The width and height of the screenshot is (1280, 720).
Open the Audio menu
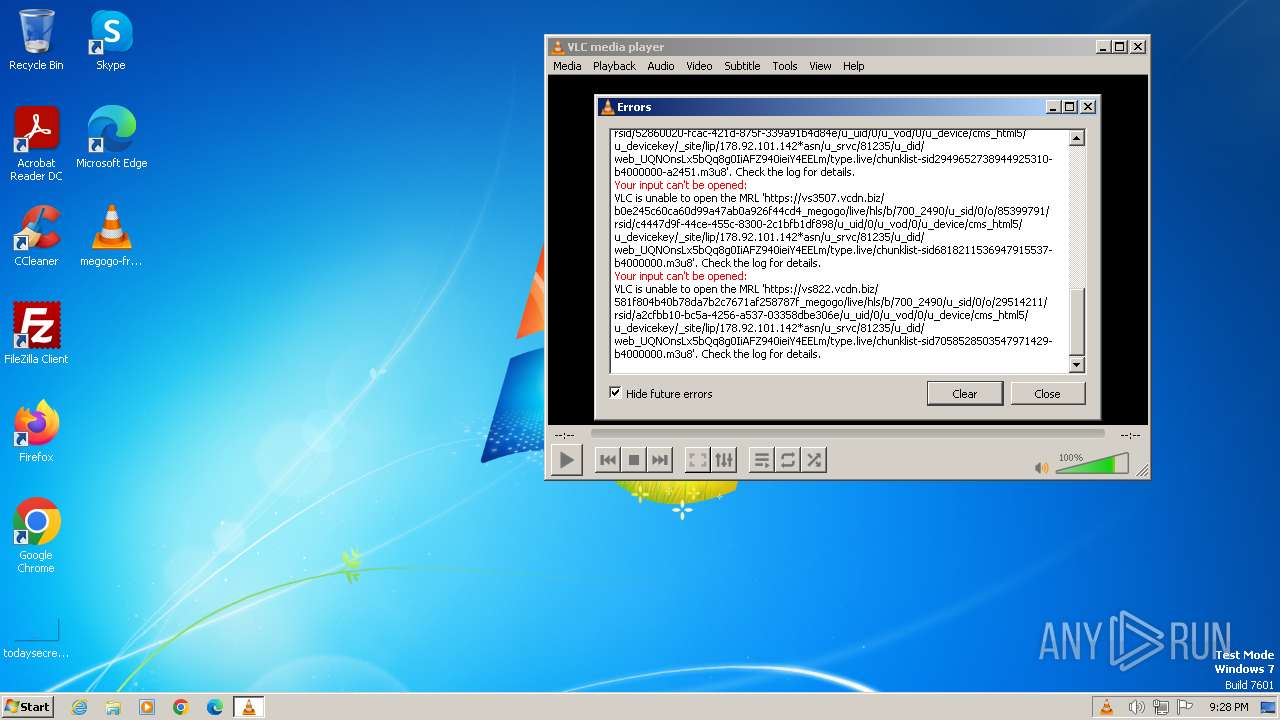click(x=660, y=66)
